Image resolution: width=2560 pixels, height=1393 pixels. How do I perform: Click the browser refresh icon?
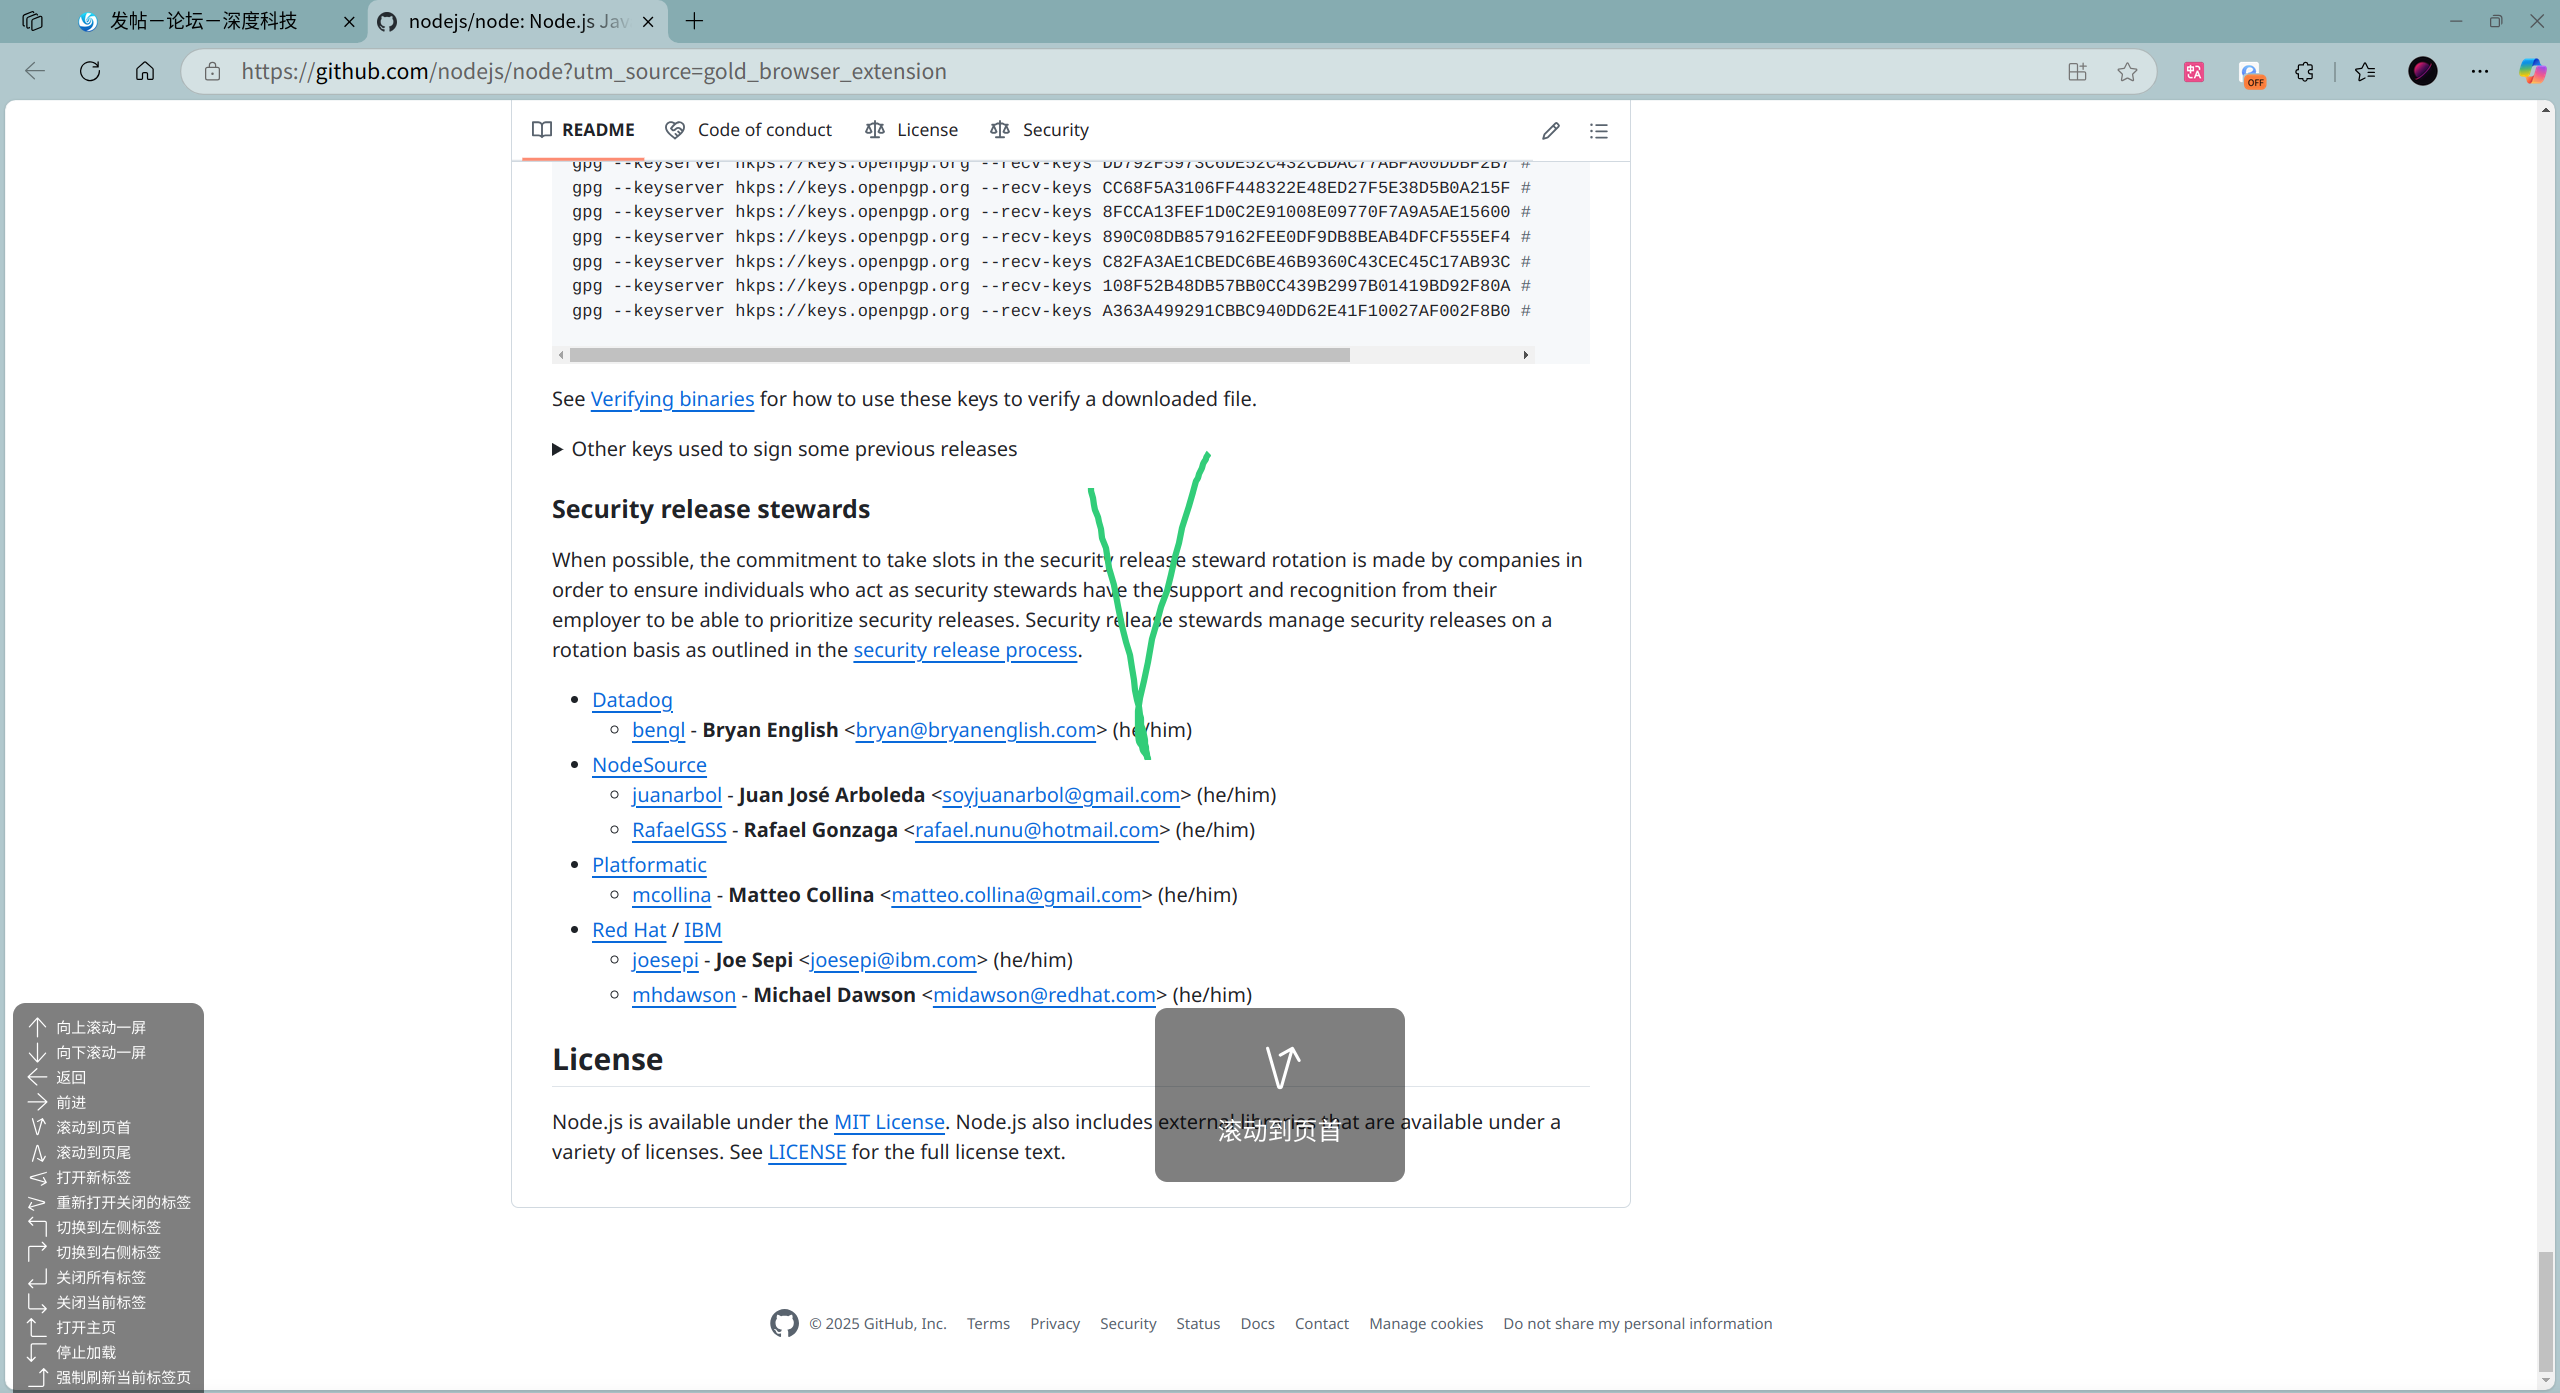[90, 71]
